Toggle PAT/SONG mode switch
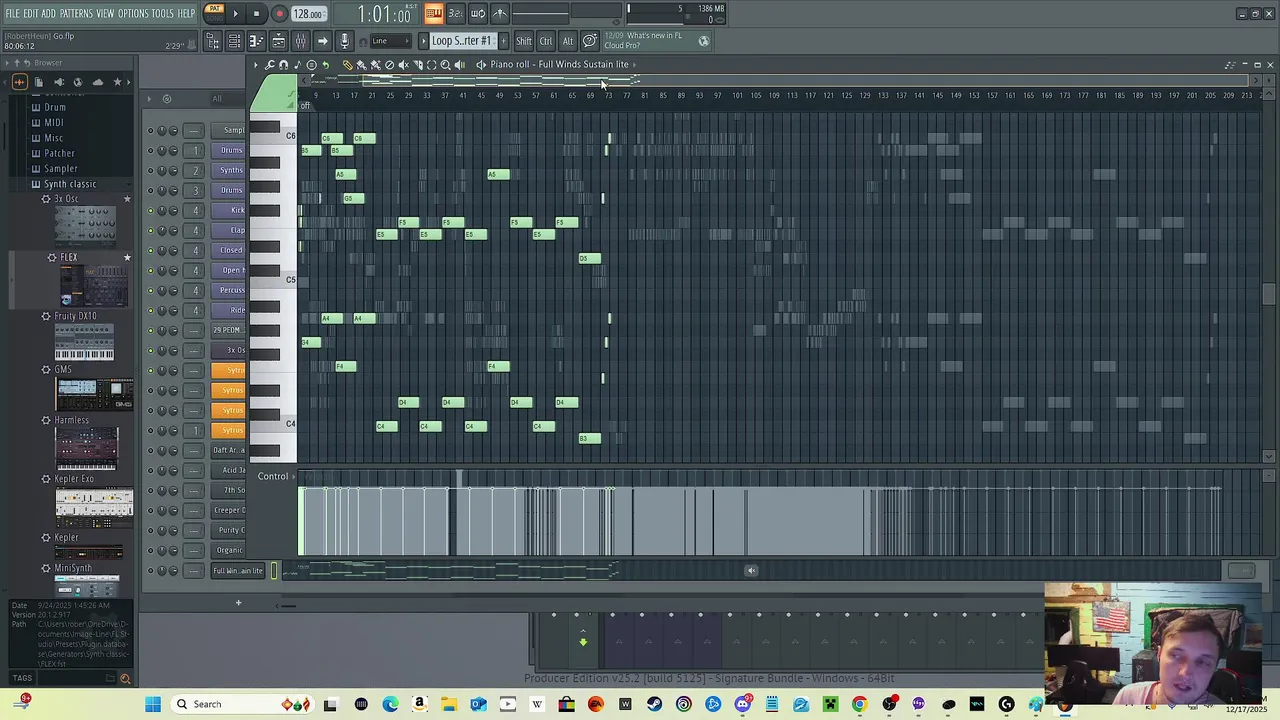 tap(214, 13)
